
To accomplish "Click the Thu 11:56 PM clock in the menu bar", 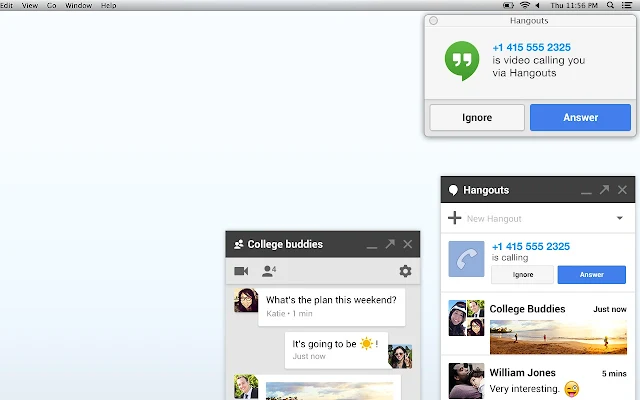I will click(x=574, y=5).
